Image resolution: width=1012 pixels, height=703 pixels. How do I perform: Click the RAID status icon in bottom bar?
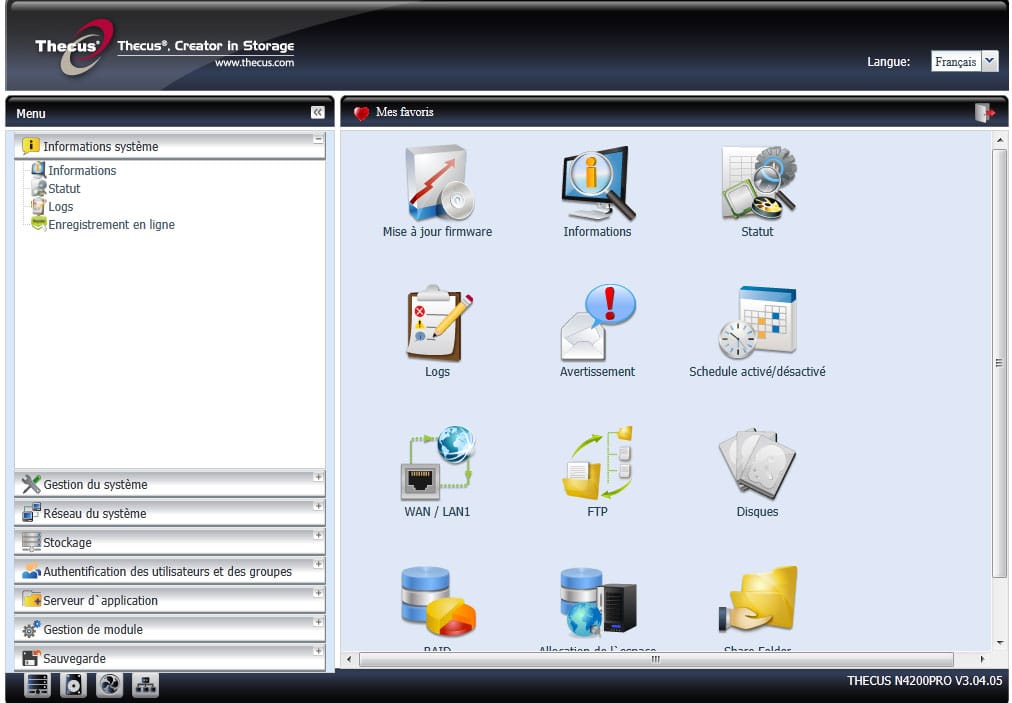(x=37, y=685)
